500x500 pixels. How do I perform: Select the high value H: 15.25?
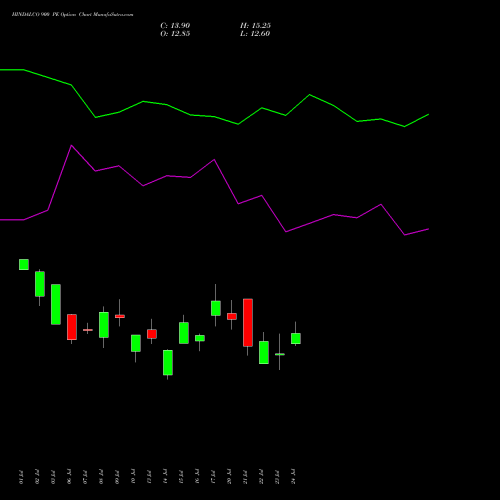255,26
